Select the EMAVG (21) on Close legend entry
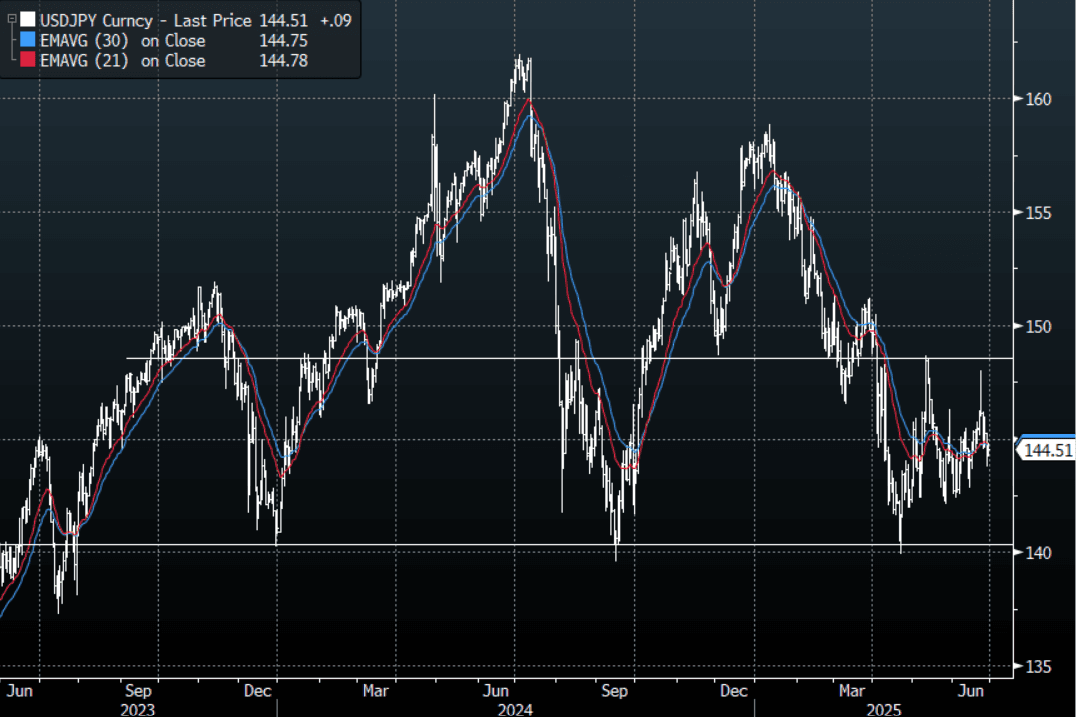This screenshot has width=1076, height=717. tap(122, 61)
